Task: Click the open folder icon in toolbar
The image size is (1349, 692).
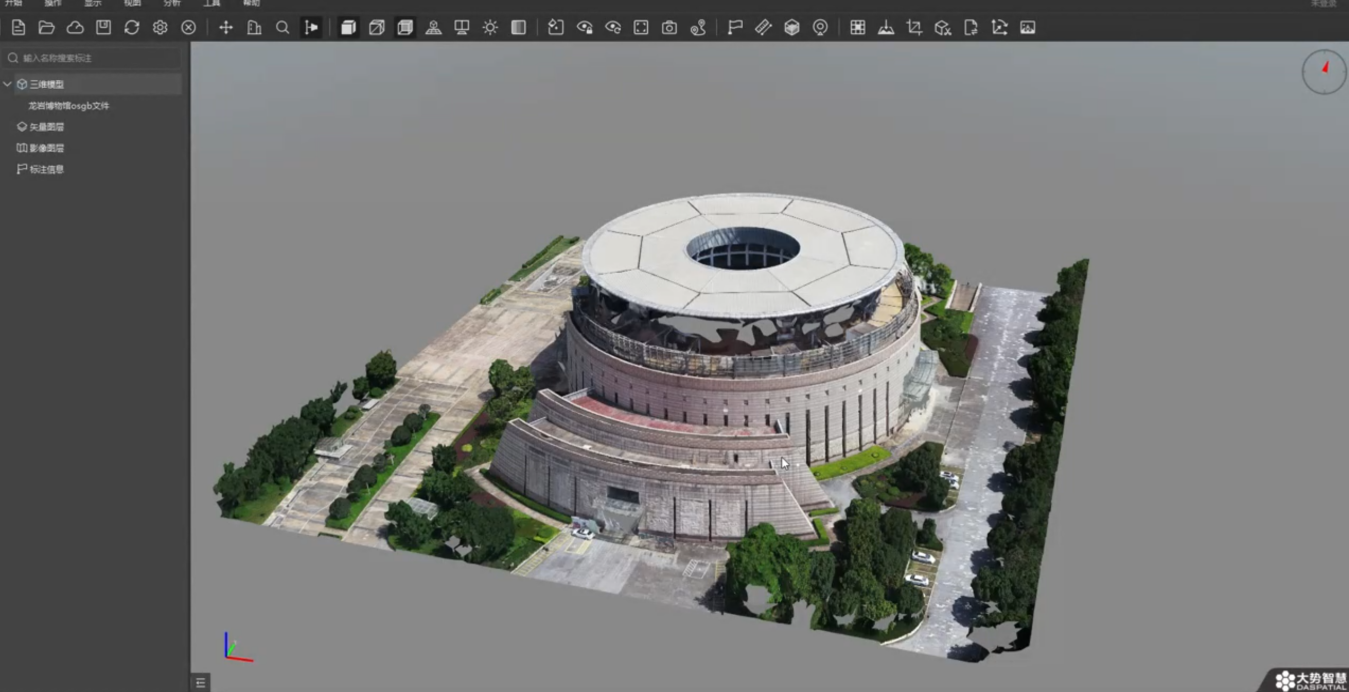Action: click(x=46, y=28)
